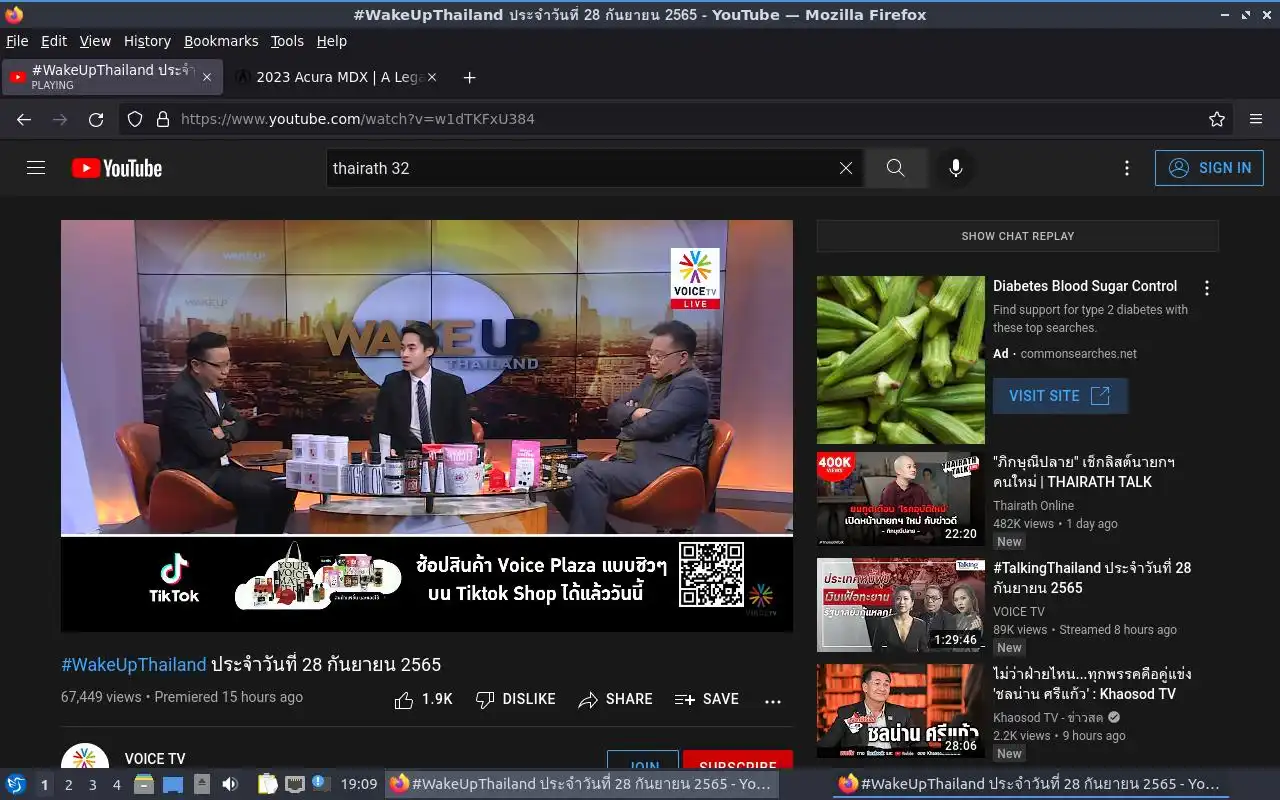Switch to workspace 4
The width and height of the screenshot is (1280, 800).
(x=116, y=785)
